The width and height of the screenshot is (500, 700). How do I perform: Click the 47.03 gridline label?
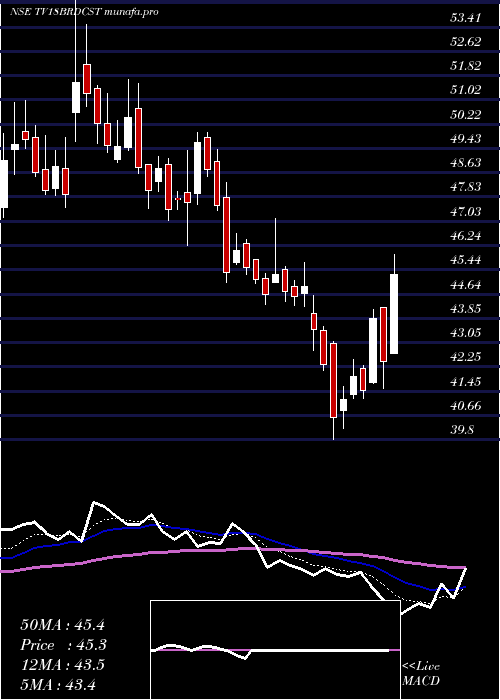click(x=465, y=212)
